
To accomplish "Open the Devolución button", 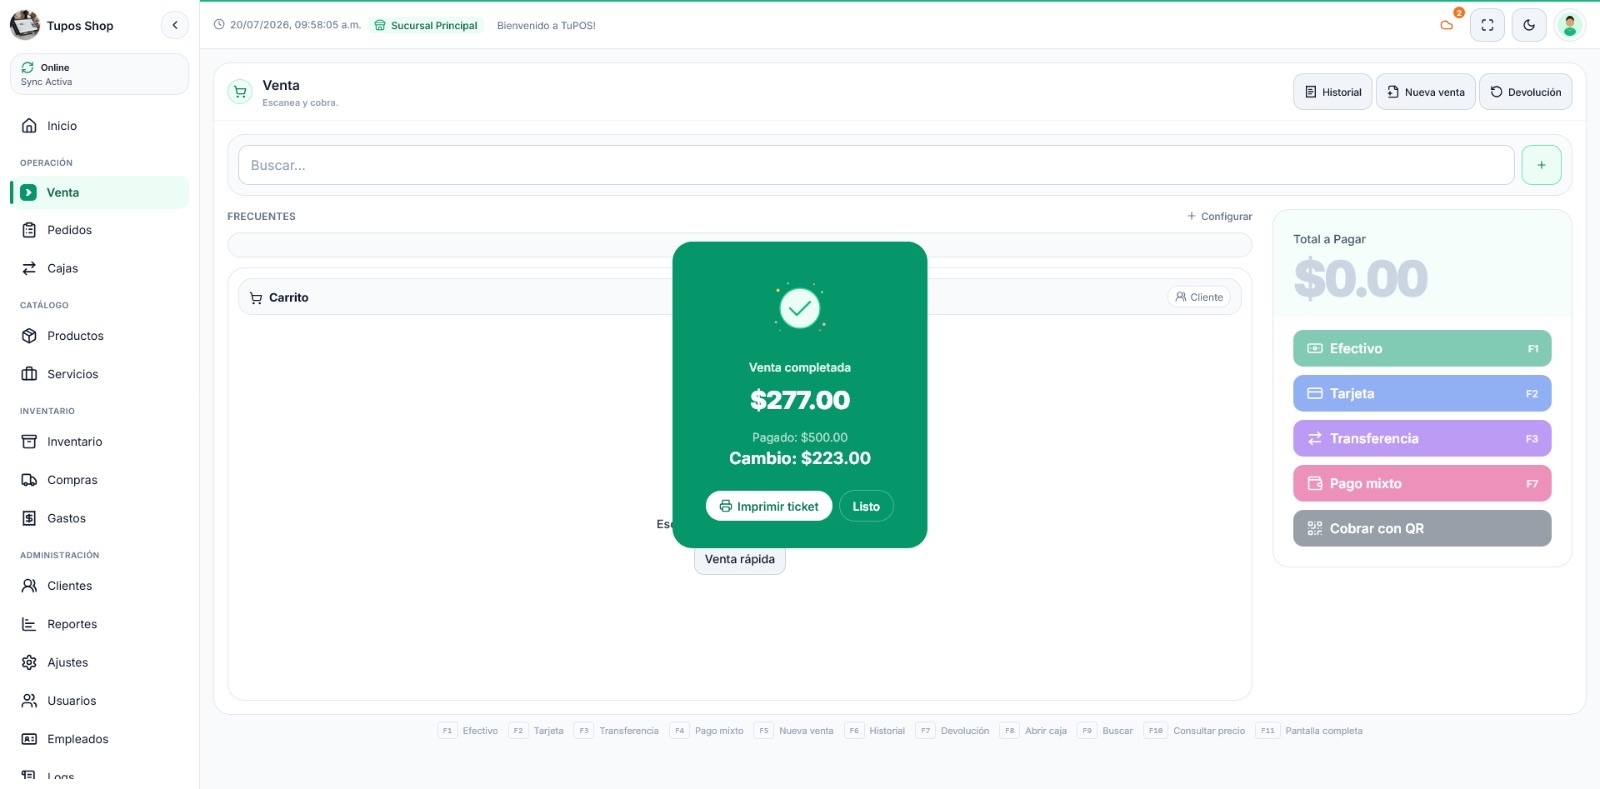I will coord(1525,92).
